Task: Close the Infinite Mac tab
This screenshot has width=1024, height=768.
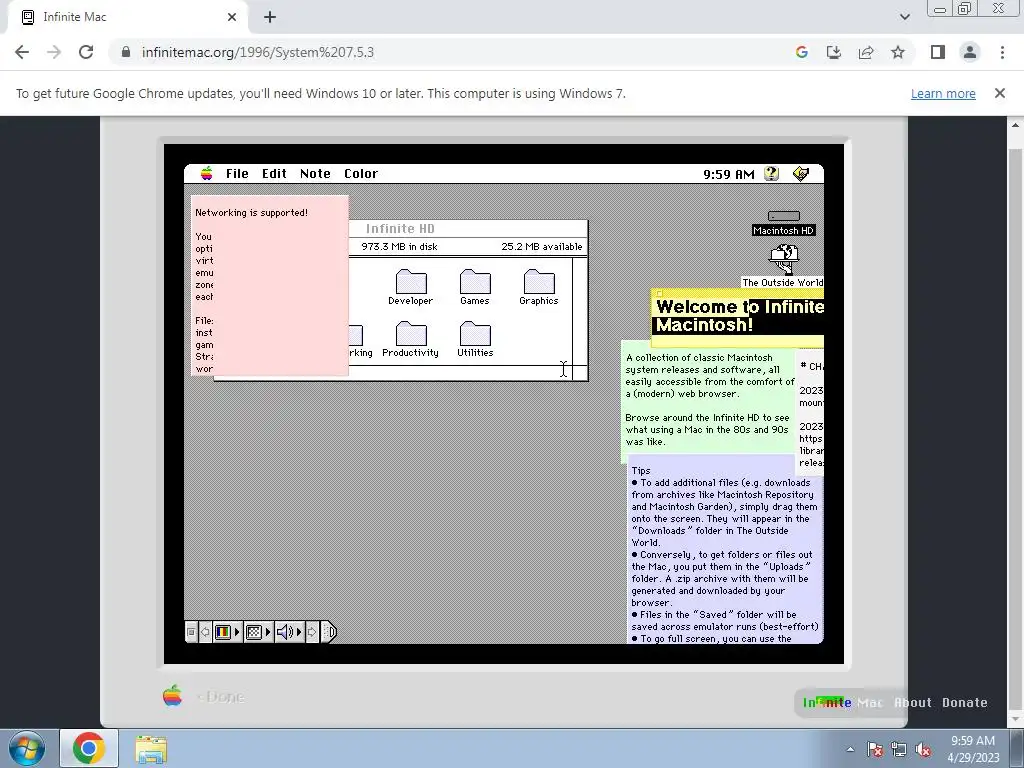Action: pyautogui.click(x=232, y=17)
